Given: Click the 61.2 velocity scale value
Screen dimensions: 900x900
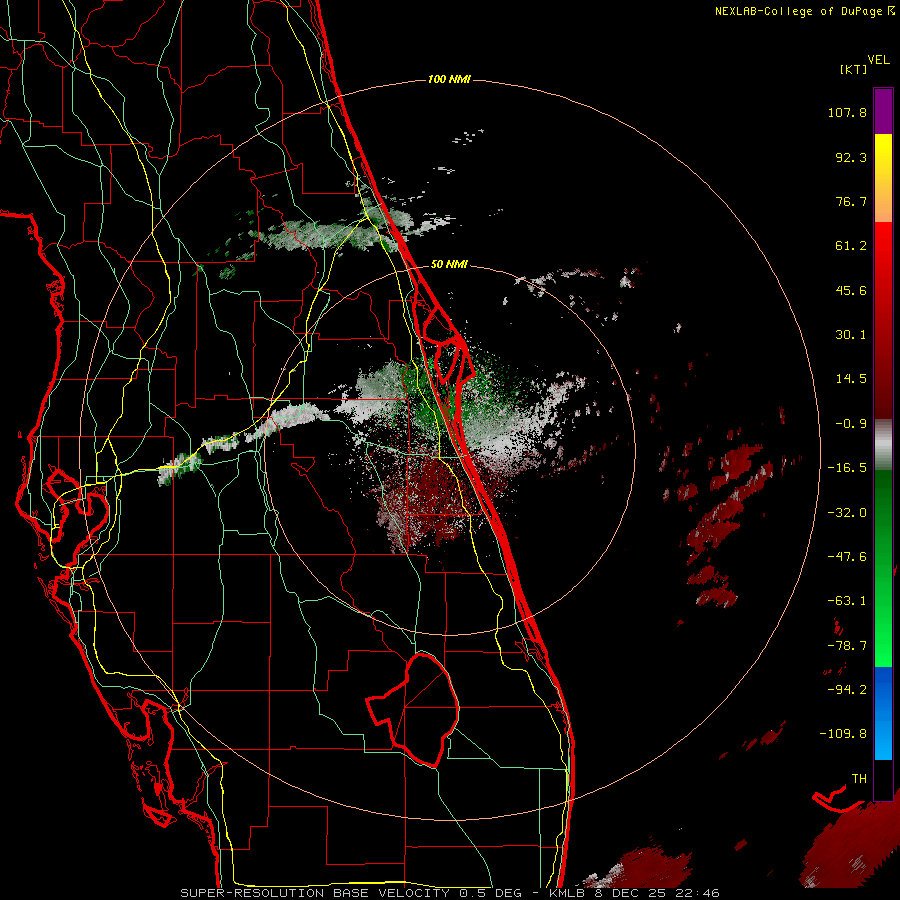Looking at the screenshot, I should coord(851,246).
